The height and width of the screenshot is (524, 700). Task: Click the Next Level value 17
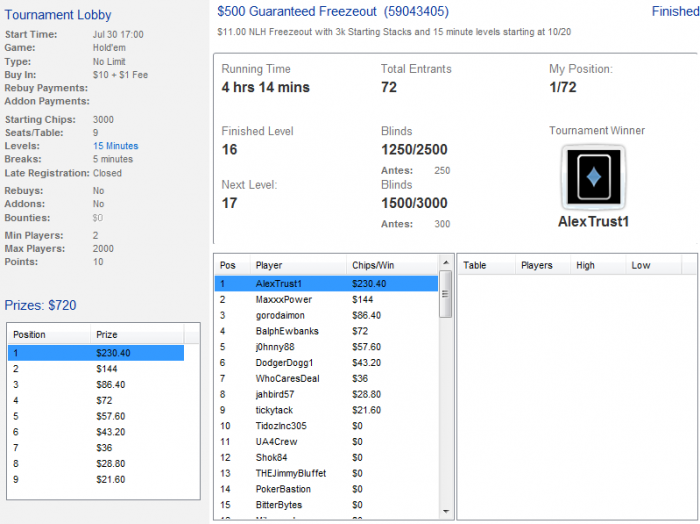coord(229,203)
